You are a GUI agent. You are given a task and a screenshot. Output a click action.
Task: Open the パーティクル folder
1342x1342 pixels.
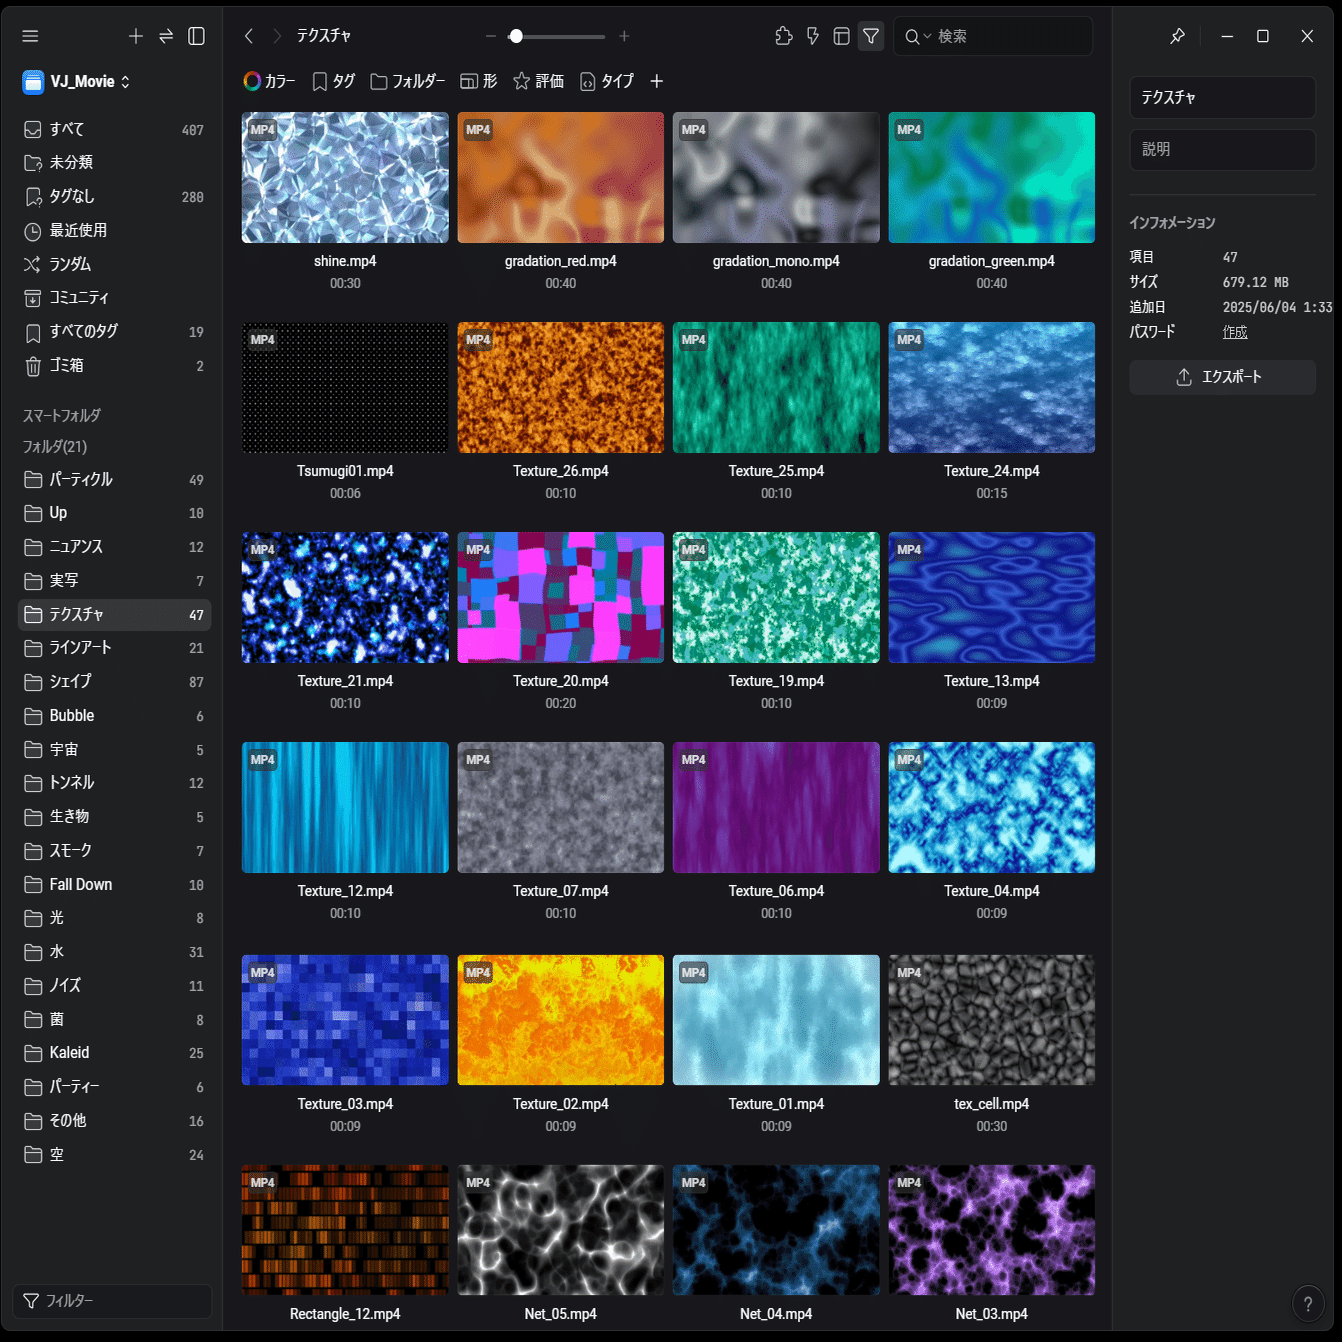point(114,479)
